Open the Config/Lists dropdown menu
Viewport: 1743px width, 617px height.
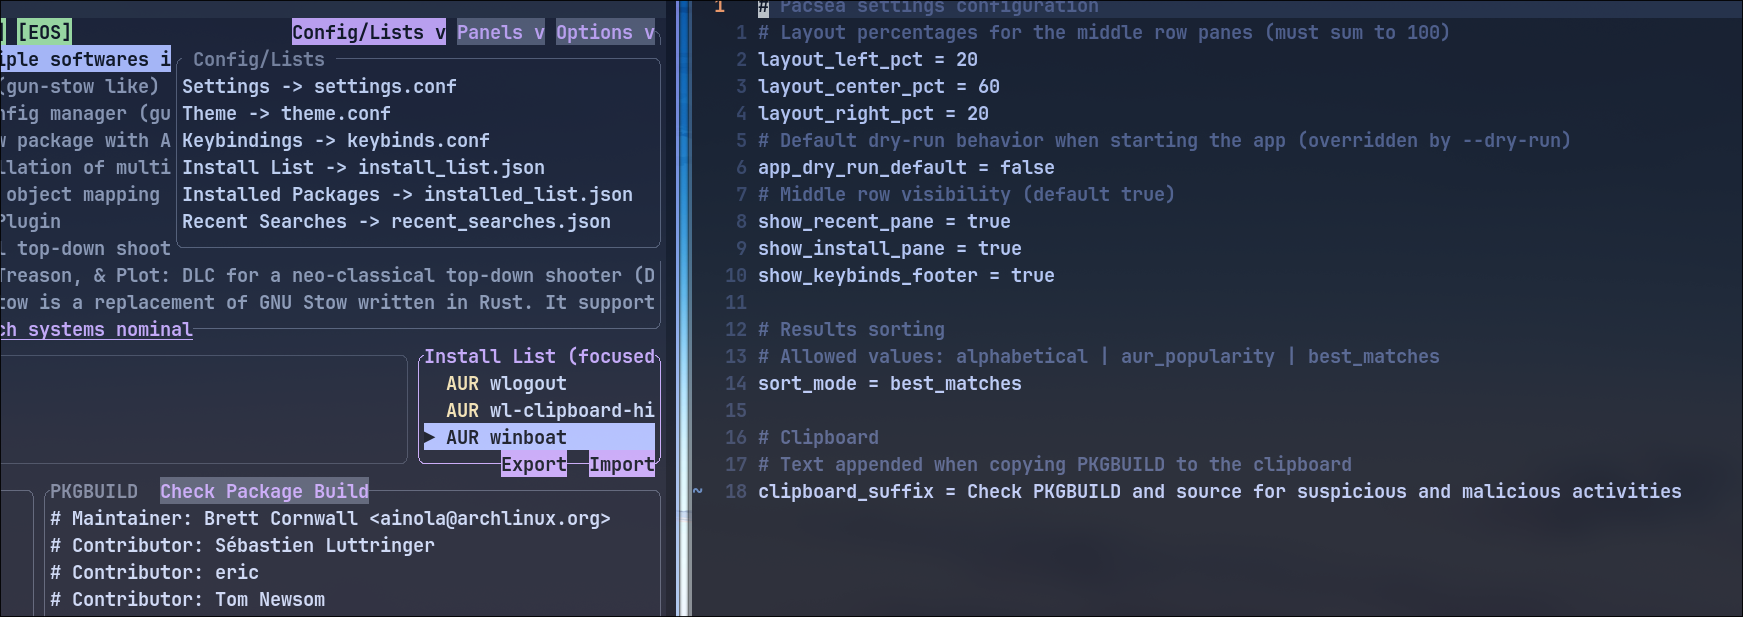pos(369,32)
